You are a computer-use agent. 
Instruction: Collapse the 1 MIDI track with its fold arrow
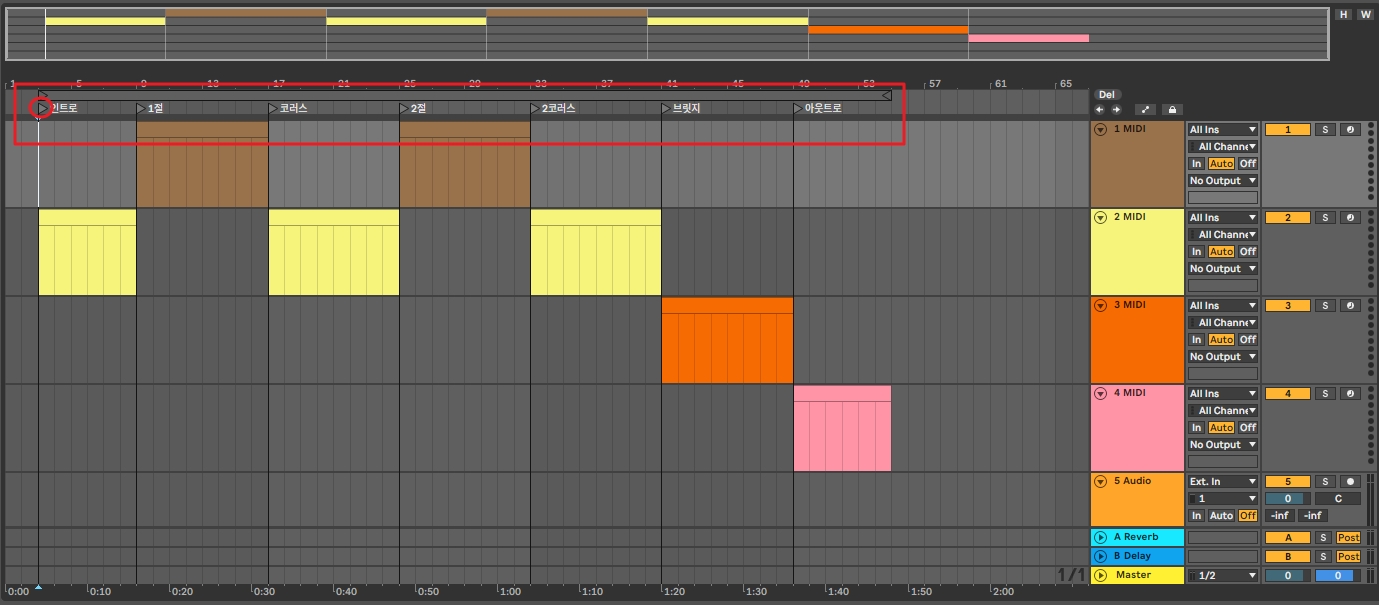pyautogui.click(x=1101, y=129)
